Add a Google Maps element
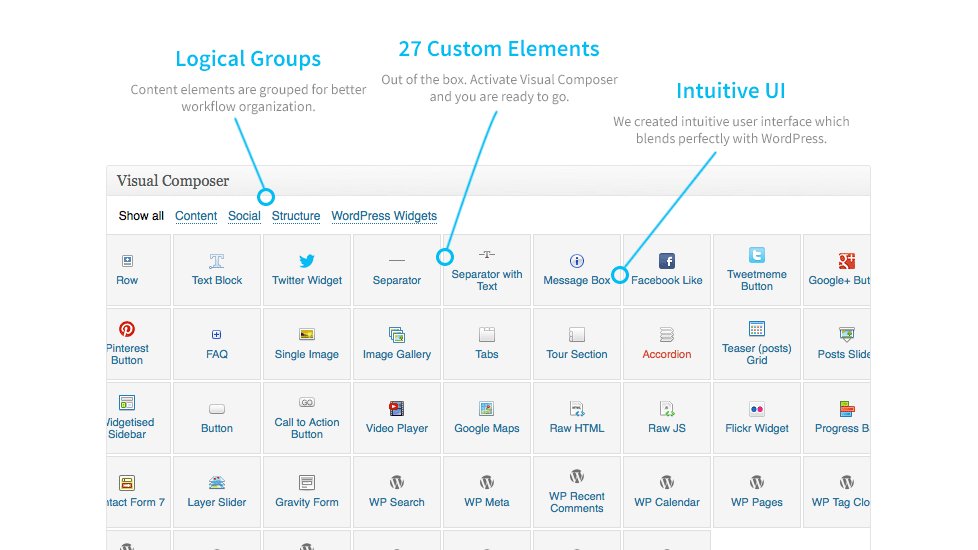The image size is (978, 550). click(x=487, y=418)
